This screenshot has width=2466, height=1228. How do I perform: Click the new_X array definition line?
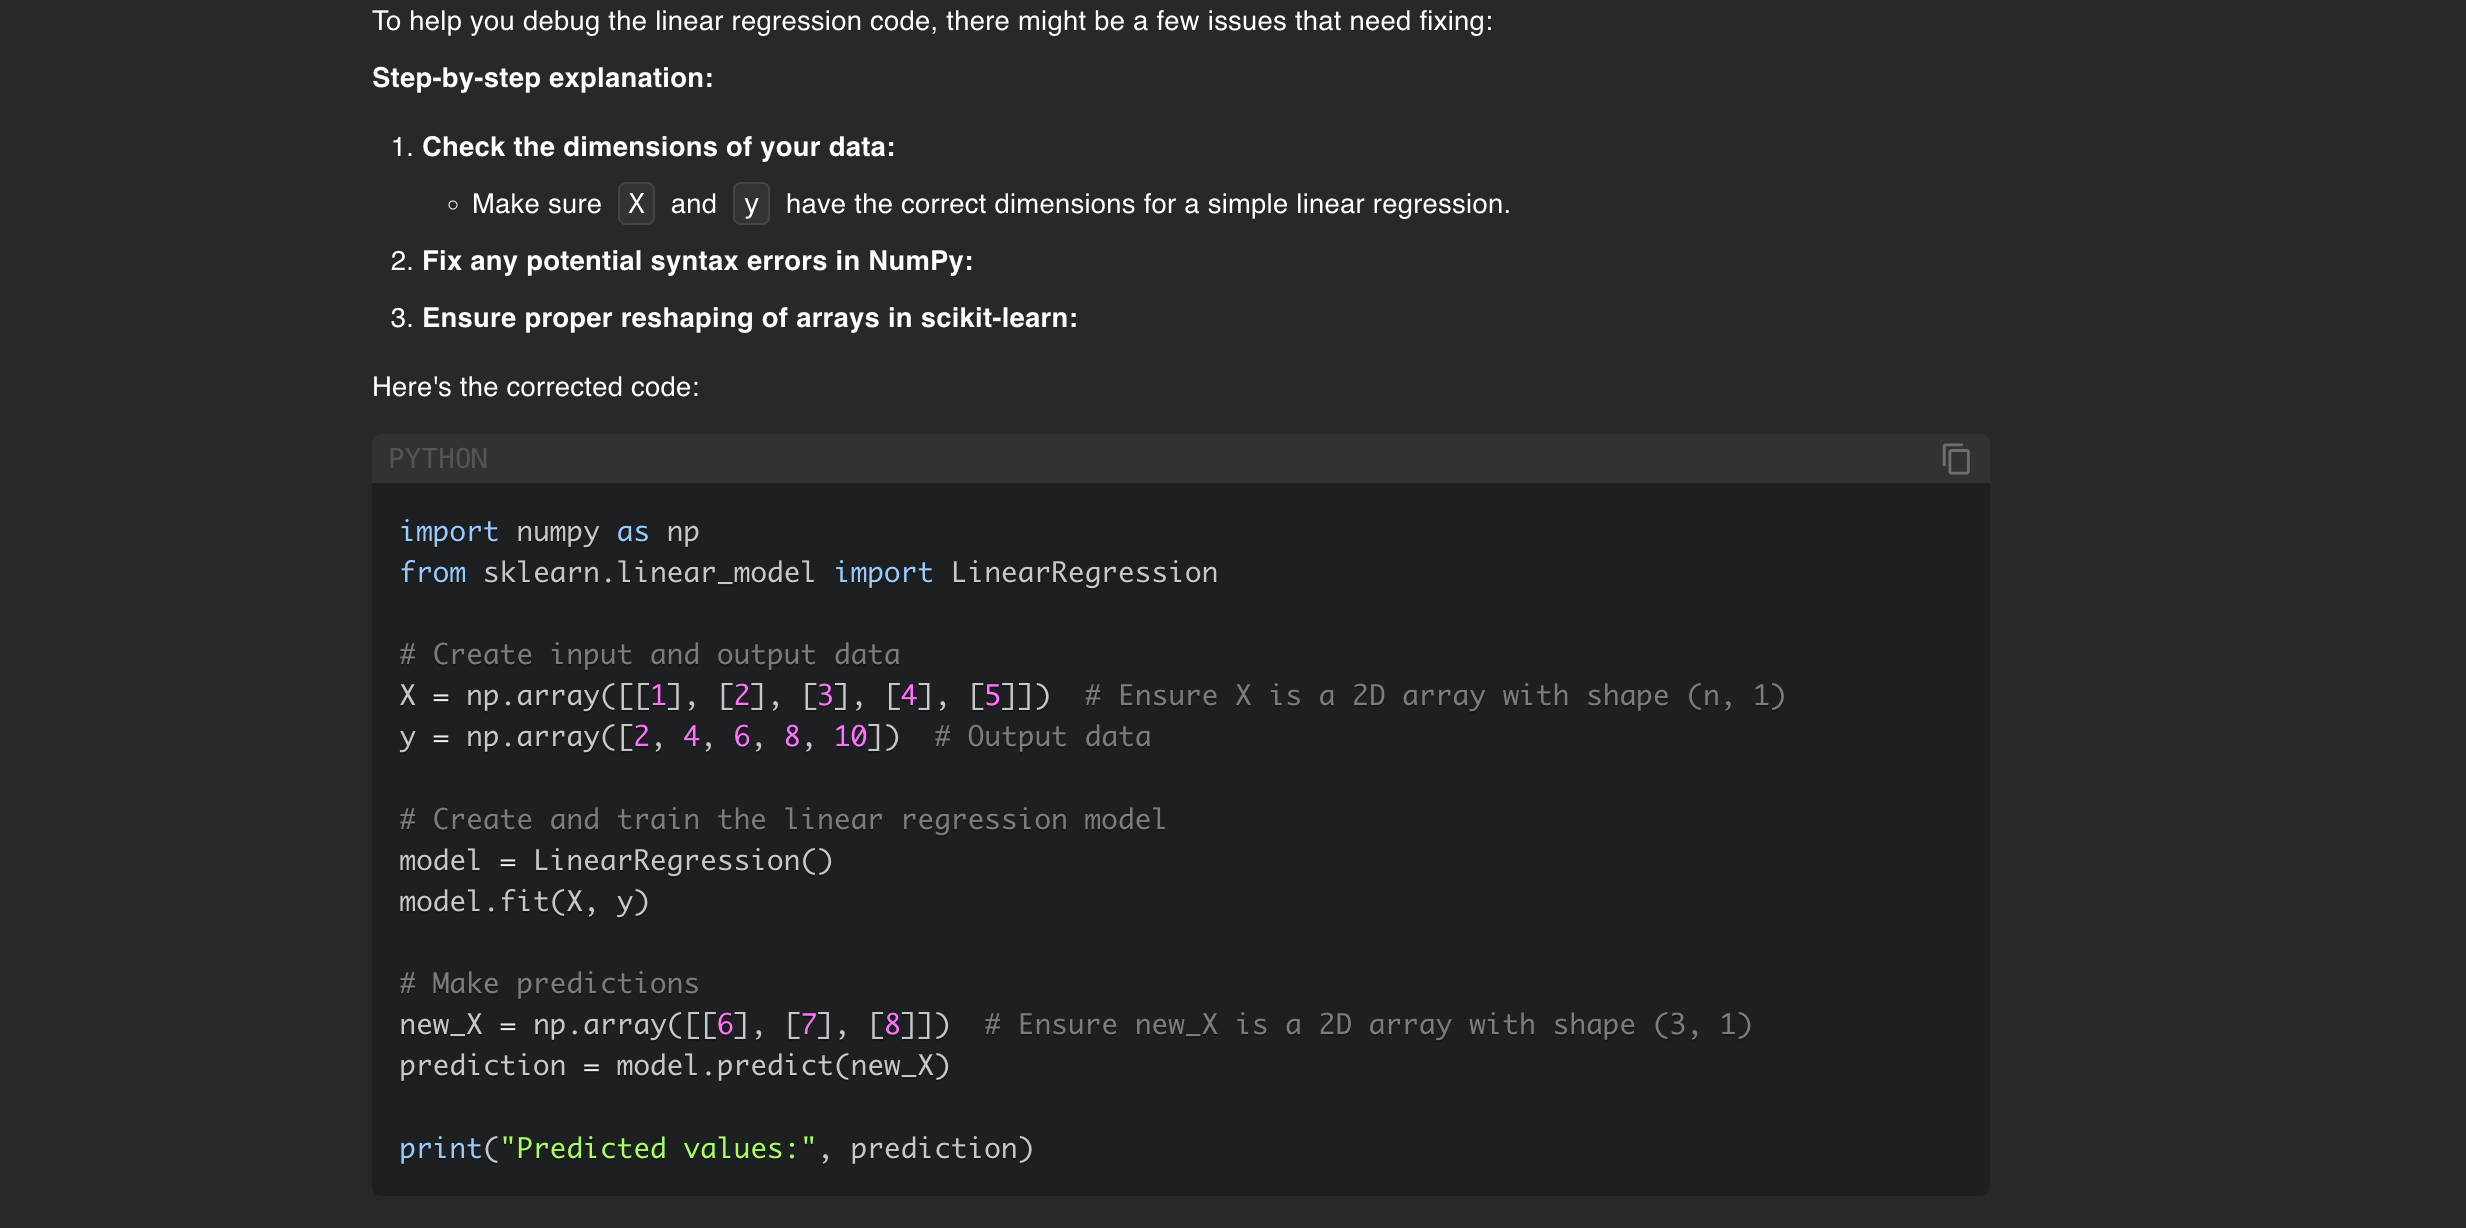(x=673, y=1025)
